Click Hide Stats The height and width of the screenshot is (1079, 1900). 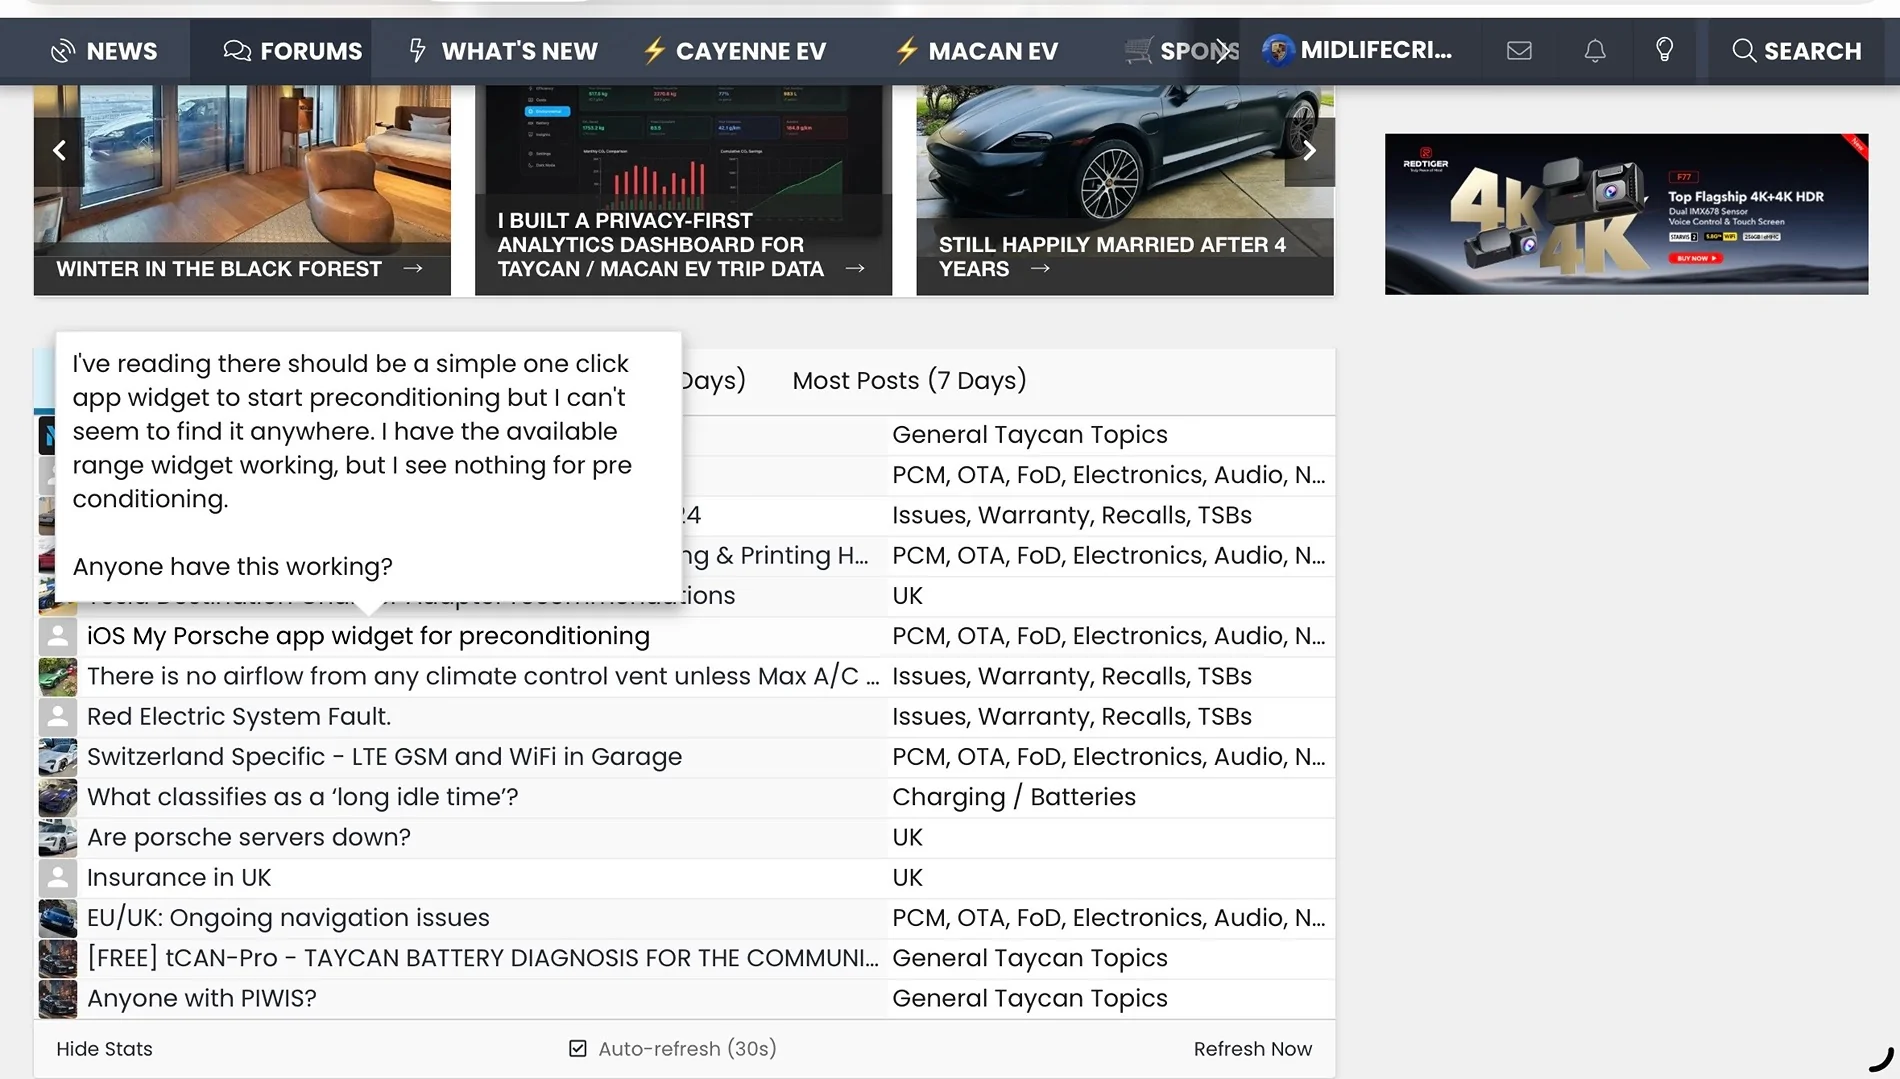tap(104, 1049)
